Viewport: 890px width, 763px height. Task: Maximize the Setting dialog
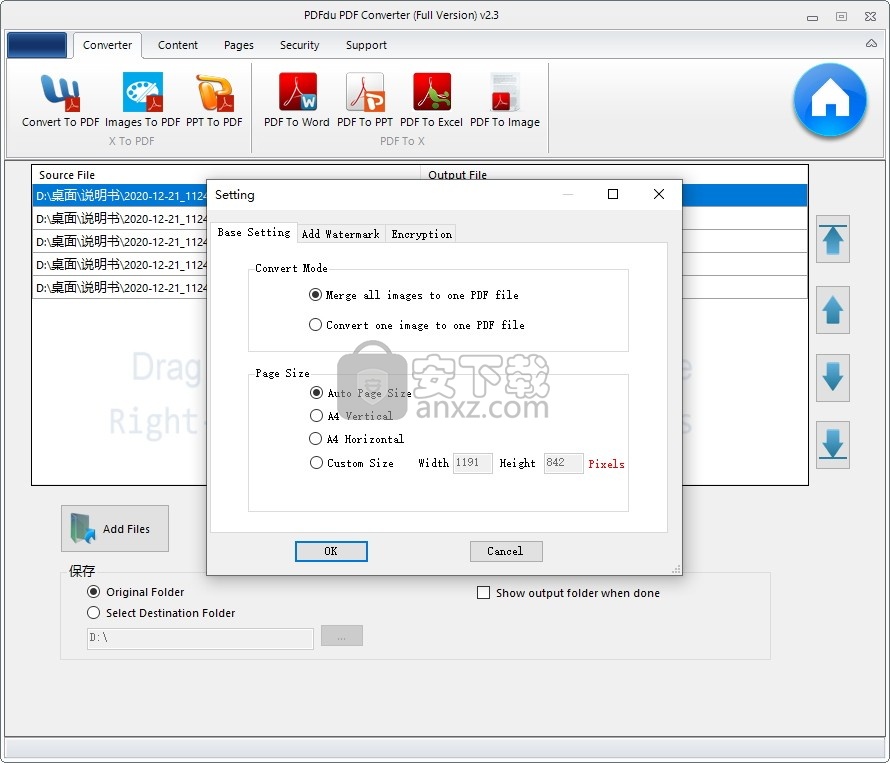pos(612,194)
